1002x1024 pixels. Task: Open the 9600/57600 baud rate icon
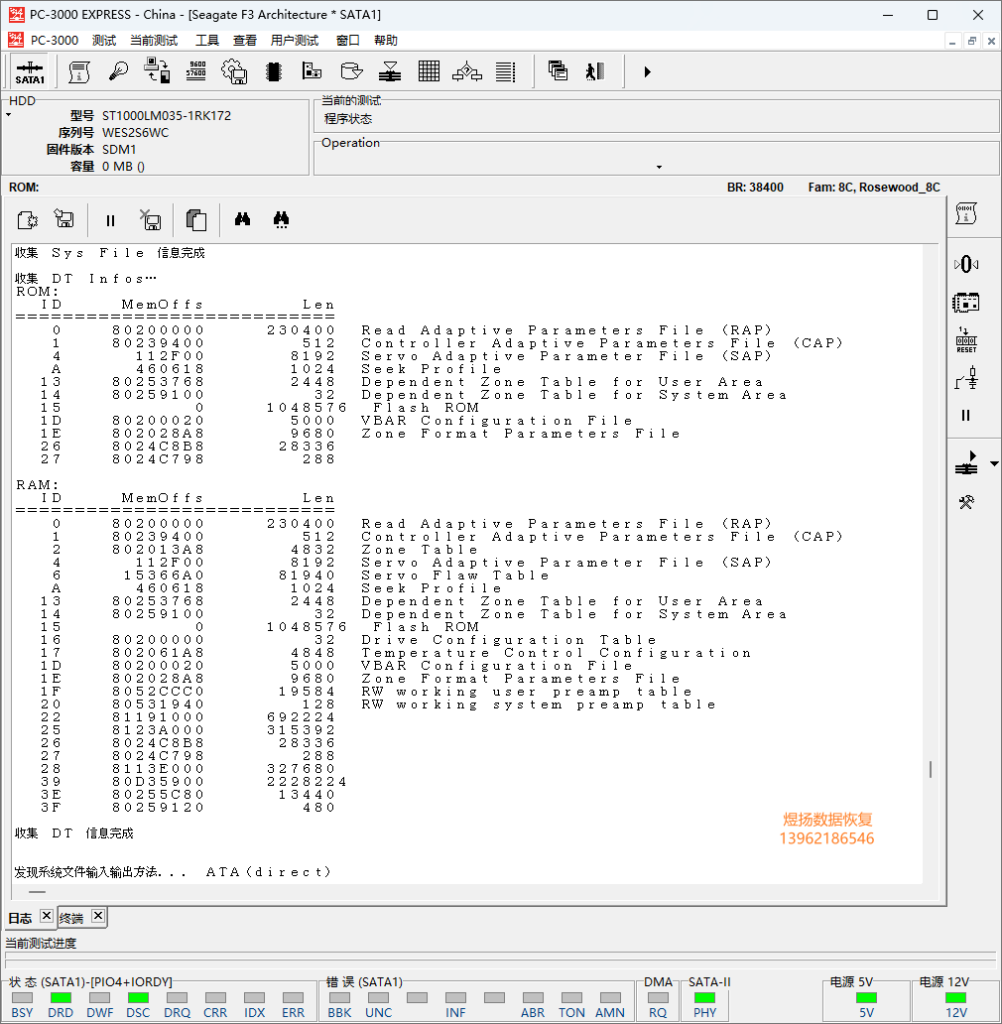click(x=196, y=71)
